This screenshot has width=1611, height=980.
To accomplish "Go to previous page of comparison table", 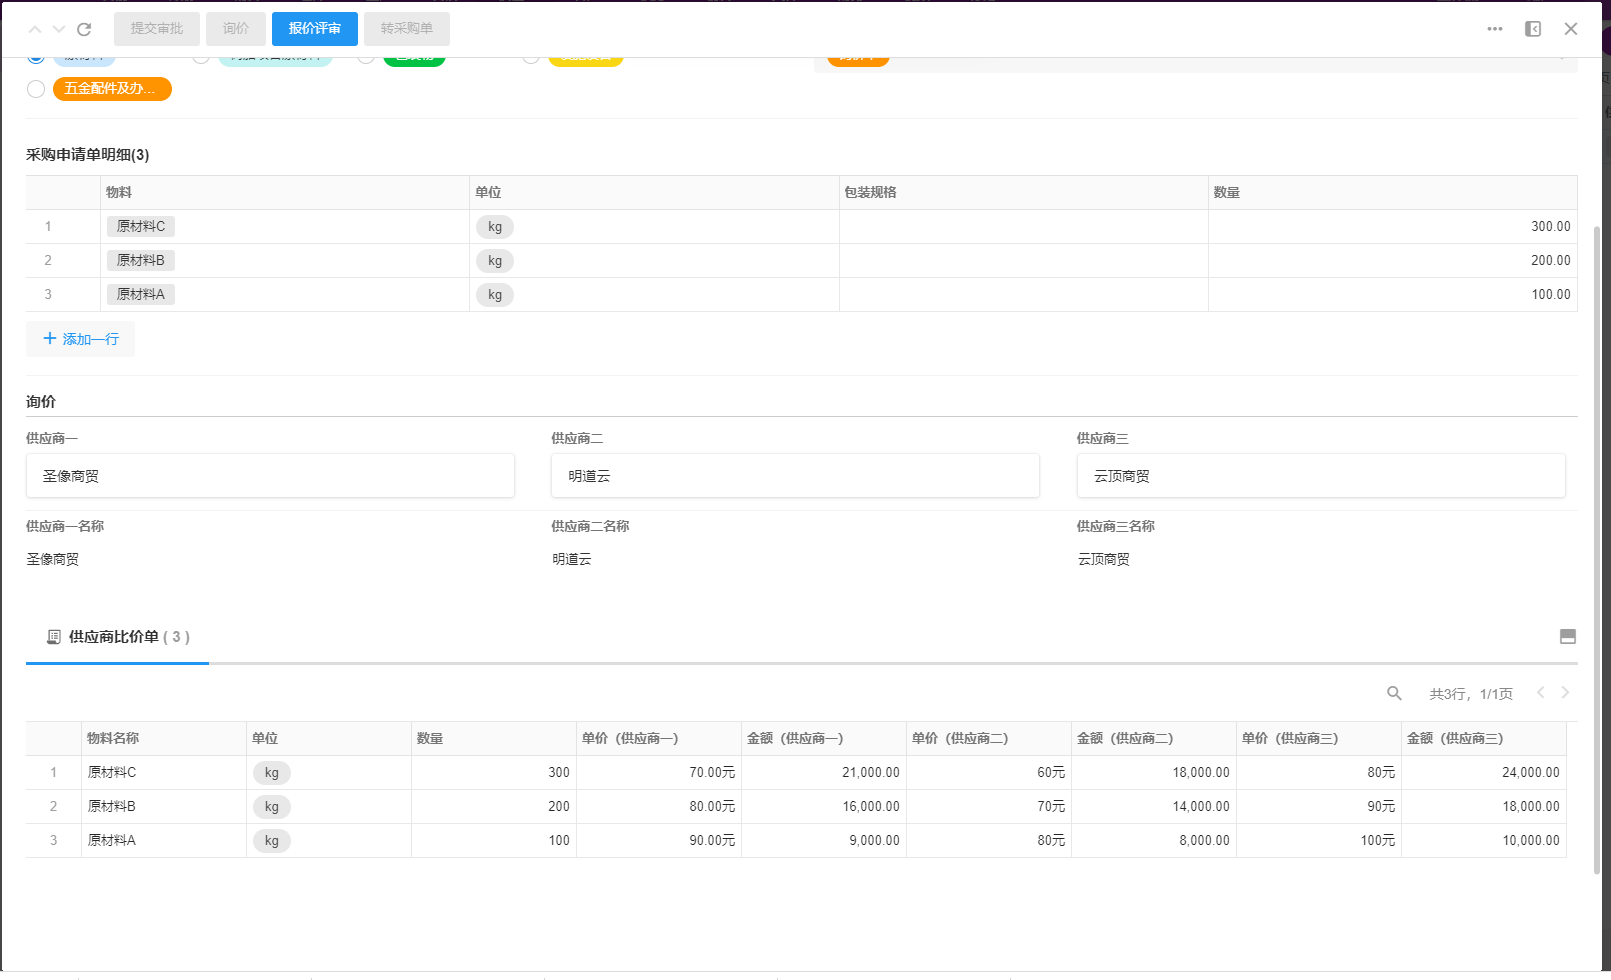I will click(1540, 693).
